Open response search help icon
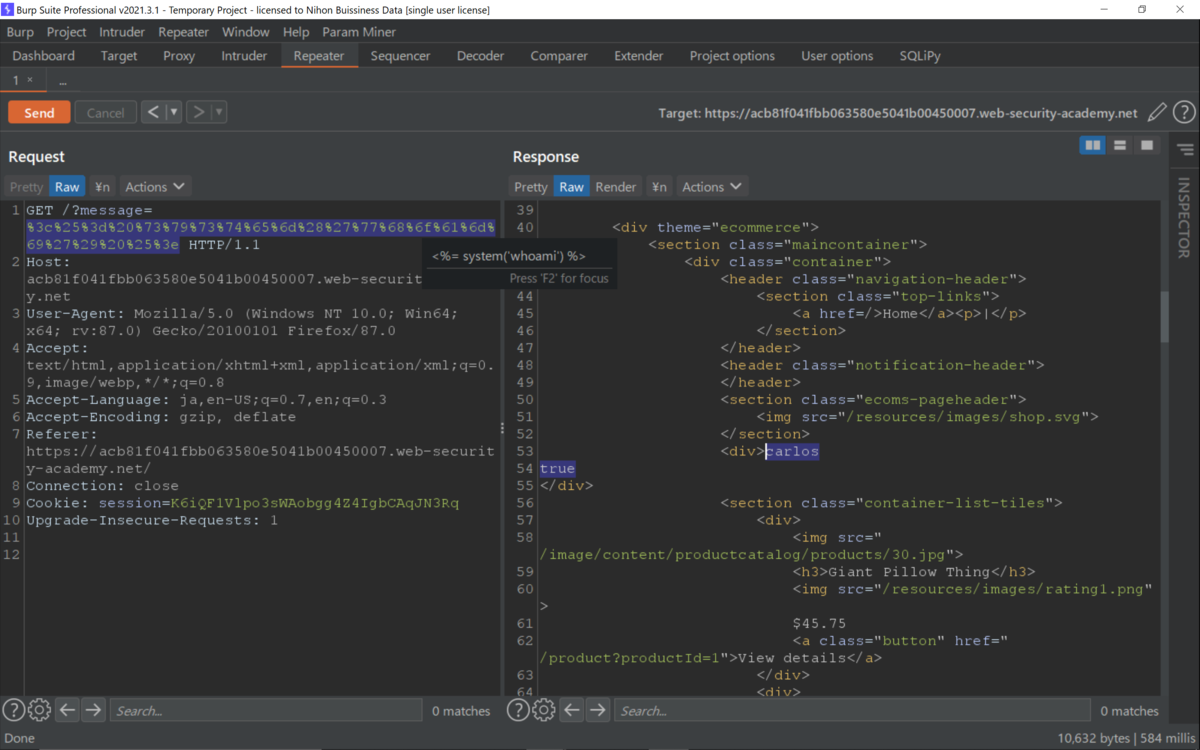1200x750 pixels. (518, 710)
